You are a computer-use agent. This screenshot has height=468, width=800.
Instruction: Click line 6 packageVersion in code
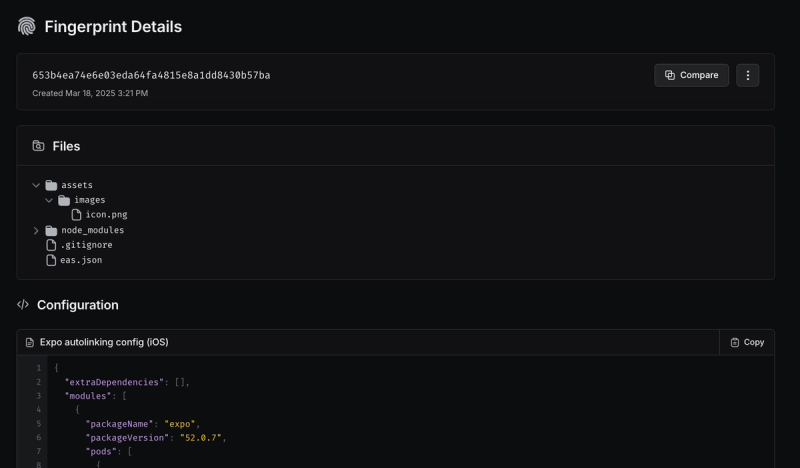coord(130,438)
